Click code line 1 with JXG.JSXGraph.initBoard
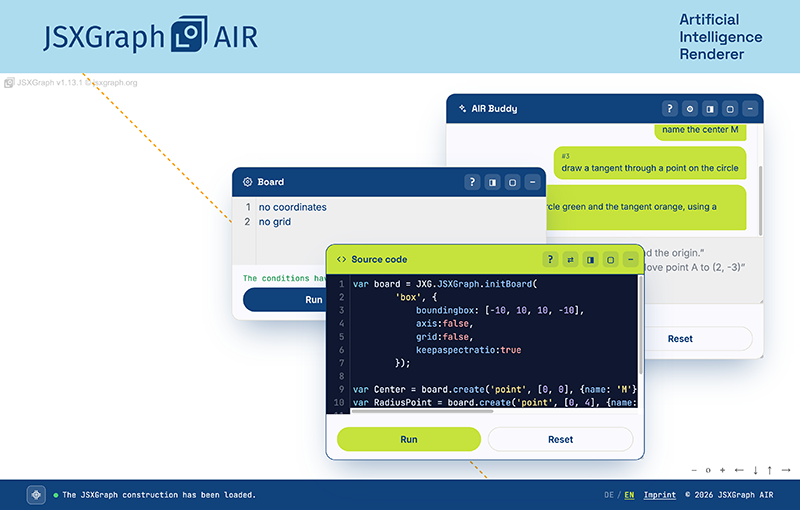 tap(444, 284)
